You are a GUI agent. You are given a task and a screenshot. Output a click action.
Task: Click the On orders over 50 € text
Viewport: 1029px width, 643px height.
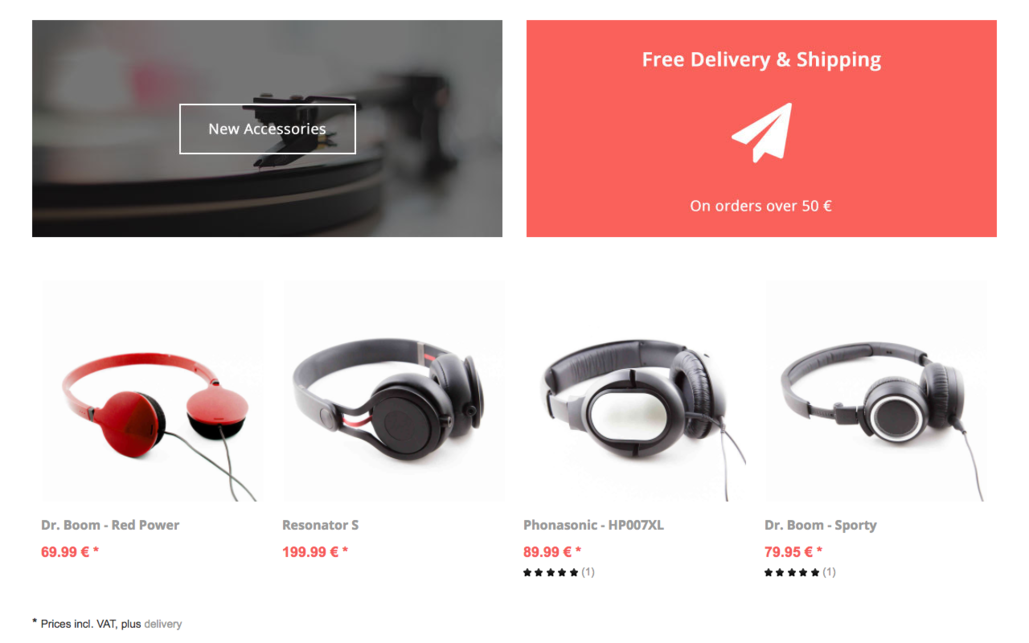coord(761,206)
